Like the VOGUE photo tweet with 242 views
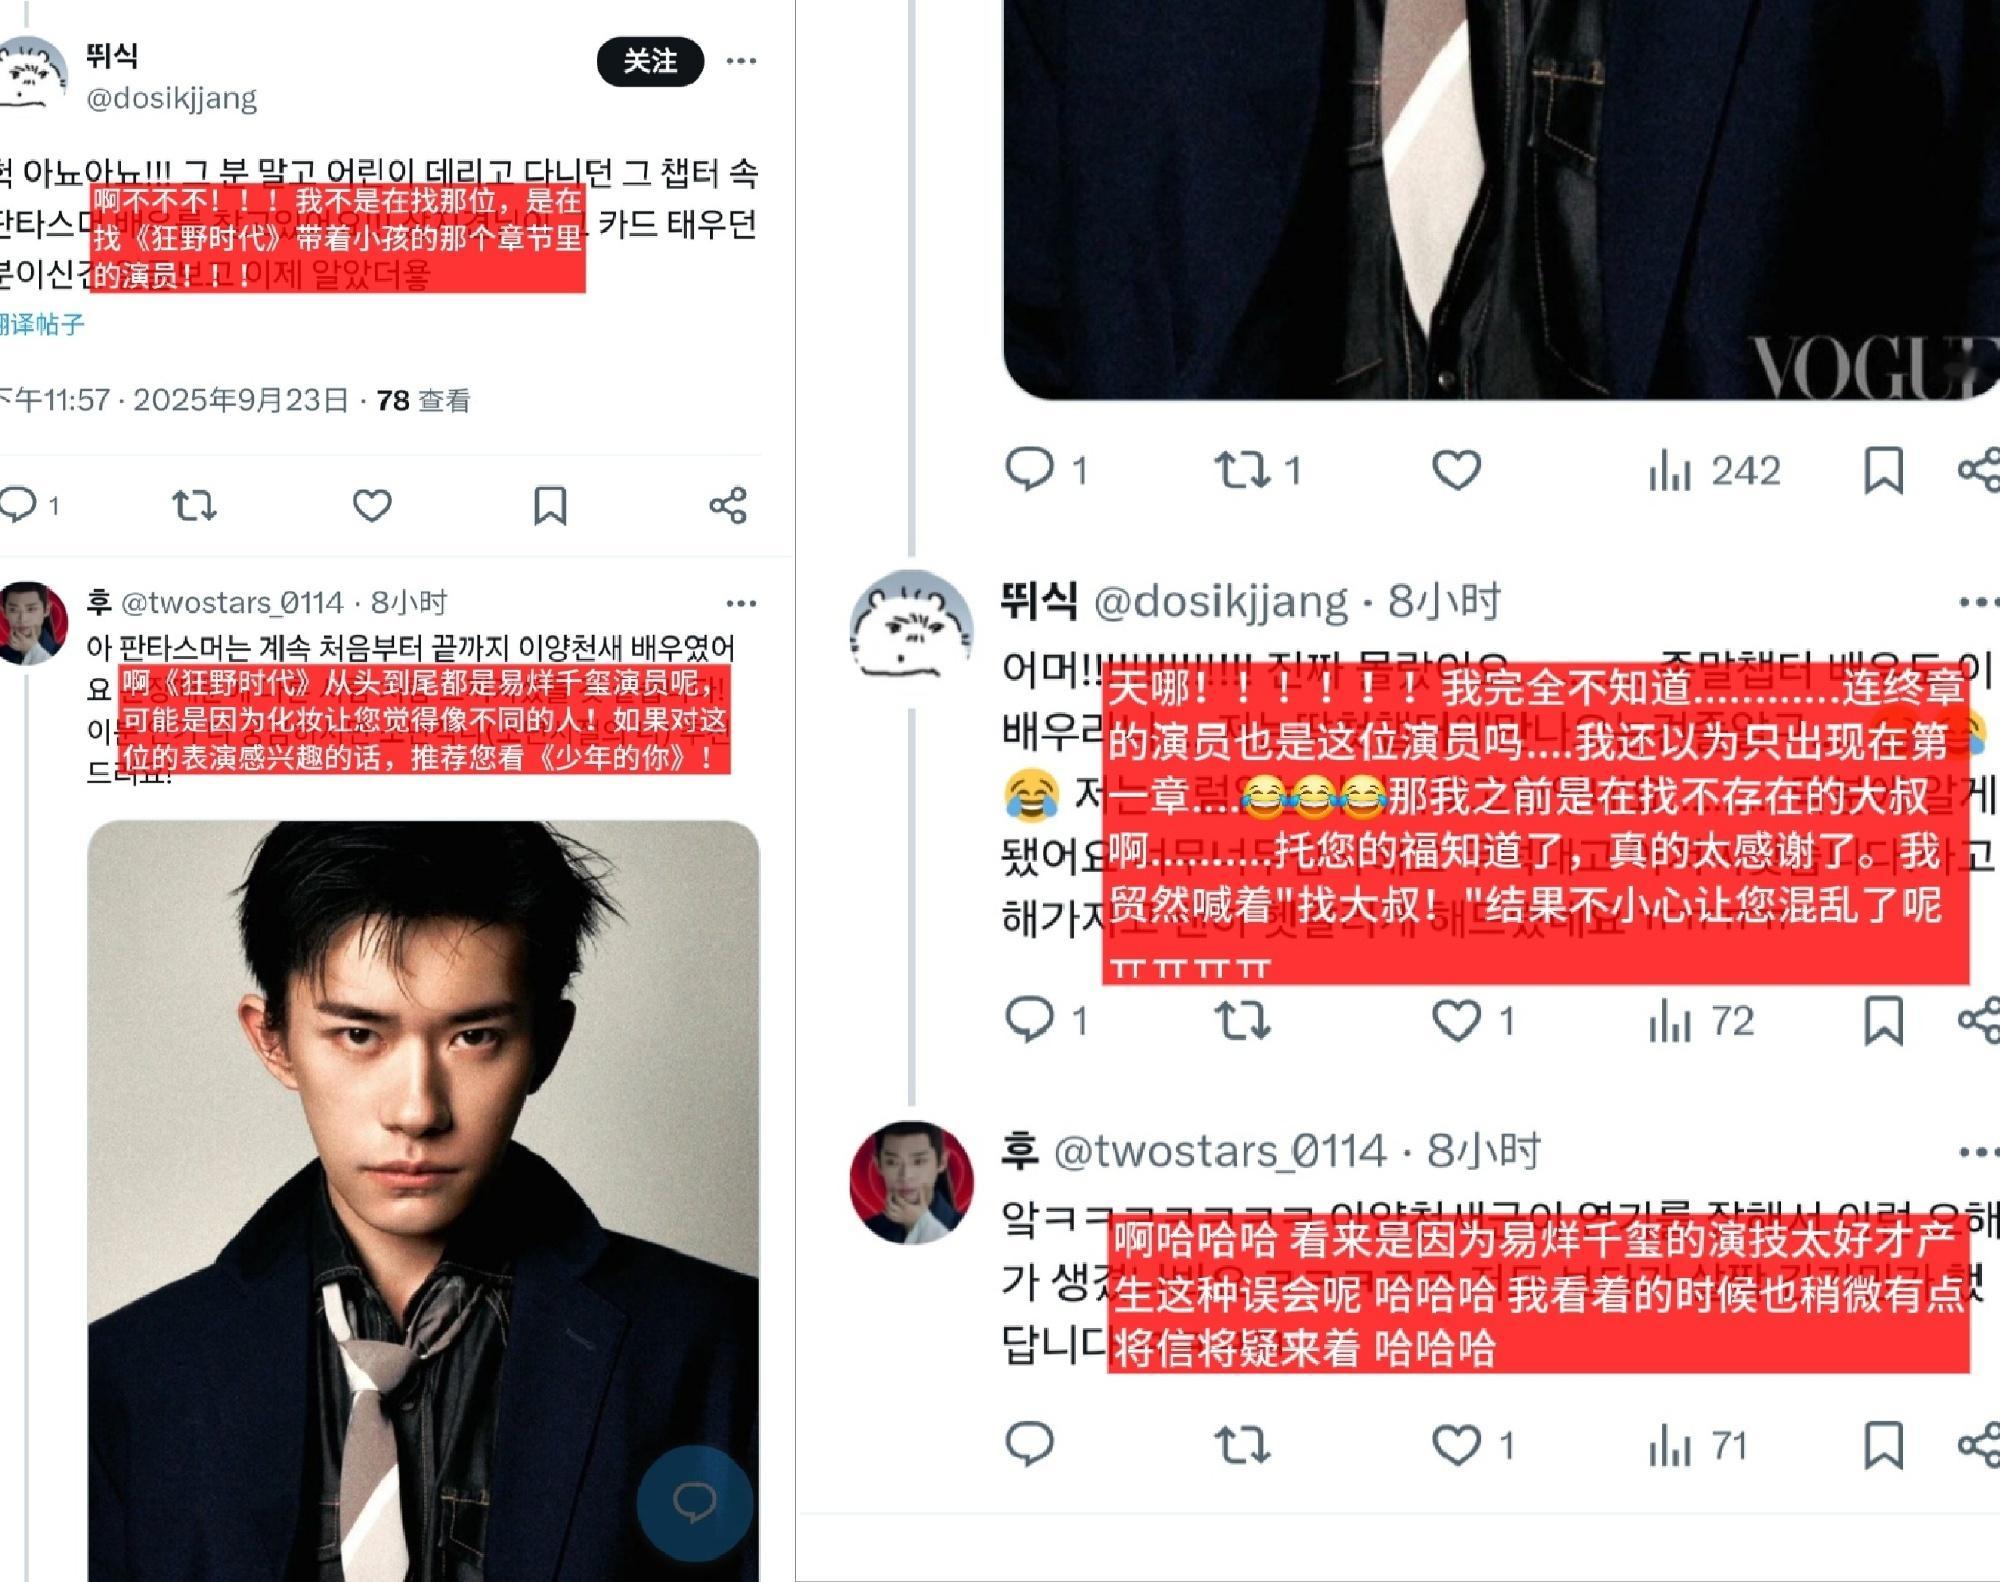 tap(1456, 470)
